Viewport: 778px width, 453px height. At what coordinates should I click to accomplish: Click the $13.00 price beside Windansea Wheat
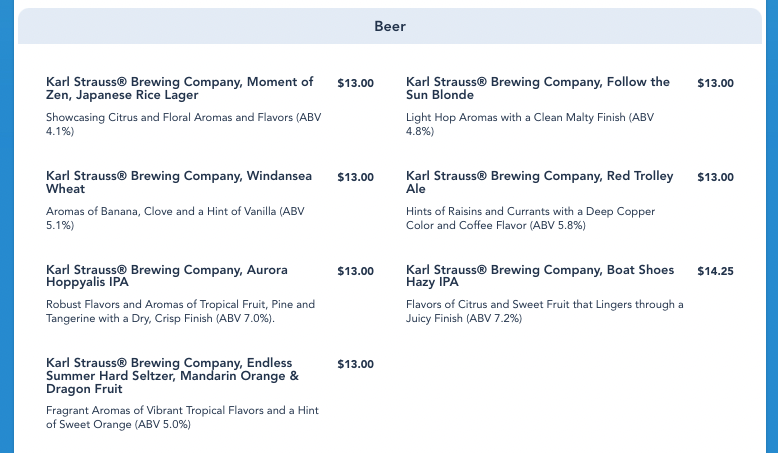coord(355,177)
